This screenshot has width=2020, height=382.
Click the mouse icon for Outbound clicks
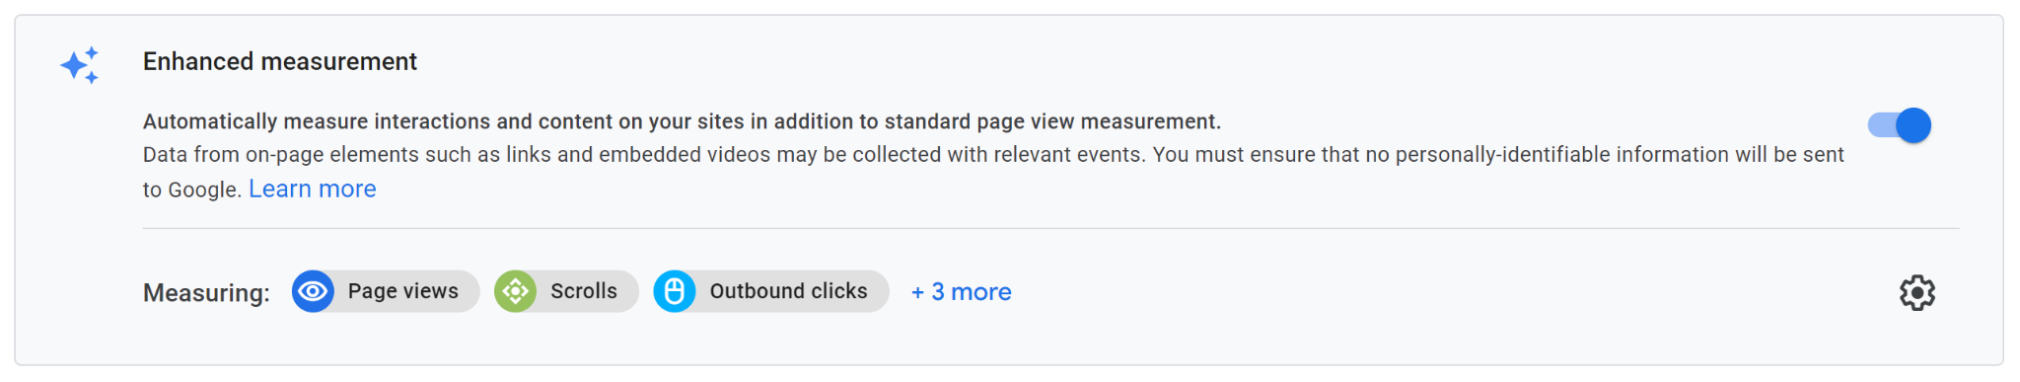[675, 291]
